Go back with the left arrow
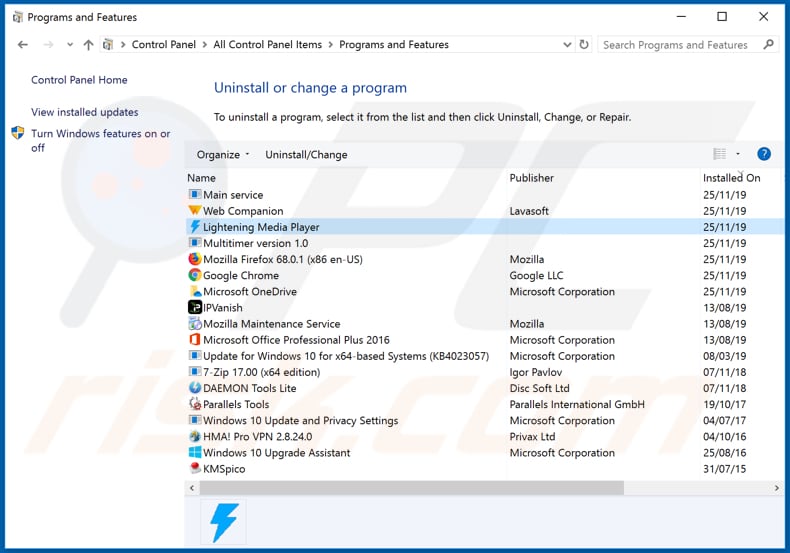The height and width of the screenshot is (553, 790). (22, 45)
